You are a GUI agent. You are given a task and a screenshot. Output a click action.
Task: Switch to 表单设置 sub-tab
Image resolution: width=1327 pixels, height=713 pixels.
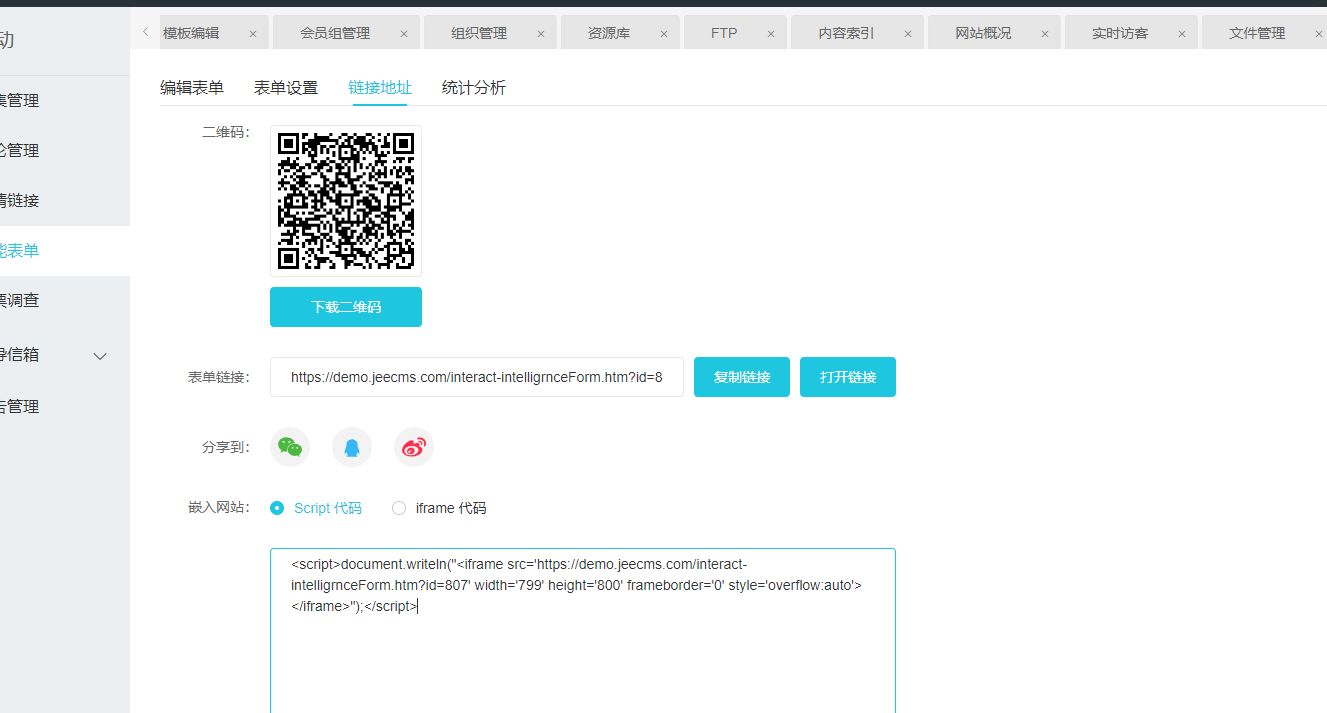(x=286, y=87)
